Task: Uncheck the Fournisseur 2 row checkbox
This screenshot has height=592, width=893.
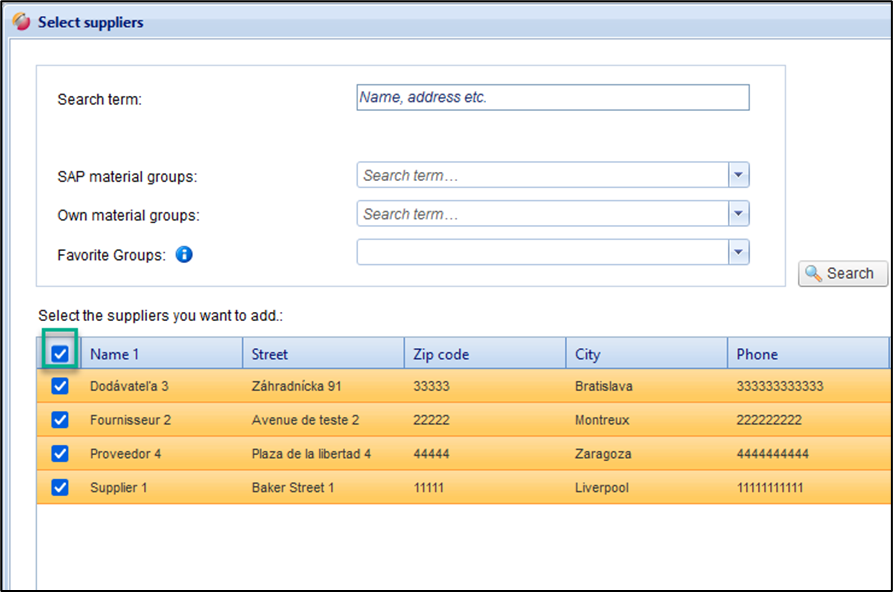Action: (x=60, y=420)
